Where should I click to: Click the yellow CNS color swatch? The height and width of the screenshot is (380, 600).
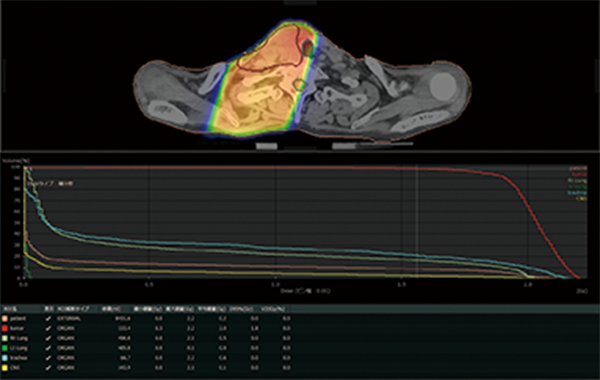click(5, 368)
